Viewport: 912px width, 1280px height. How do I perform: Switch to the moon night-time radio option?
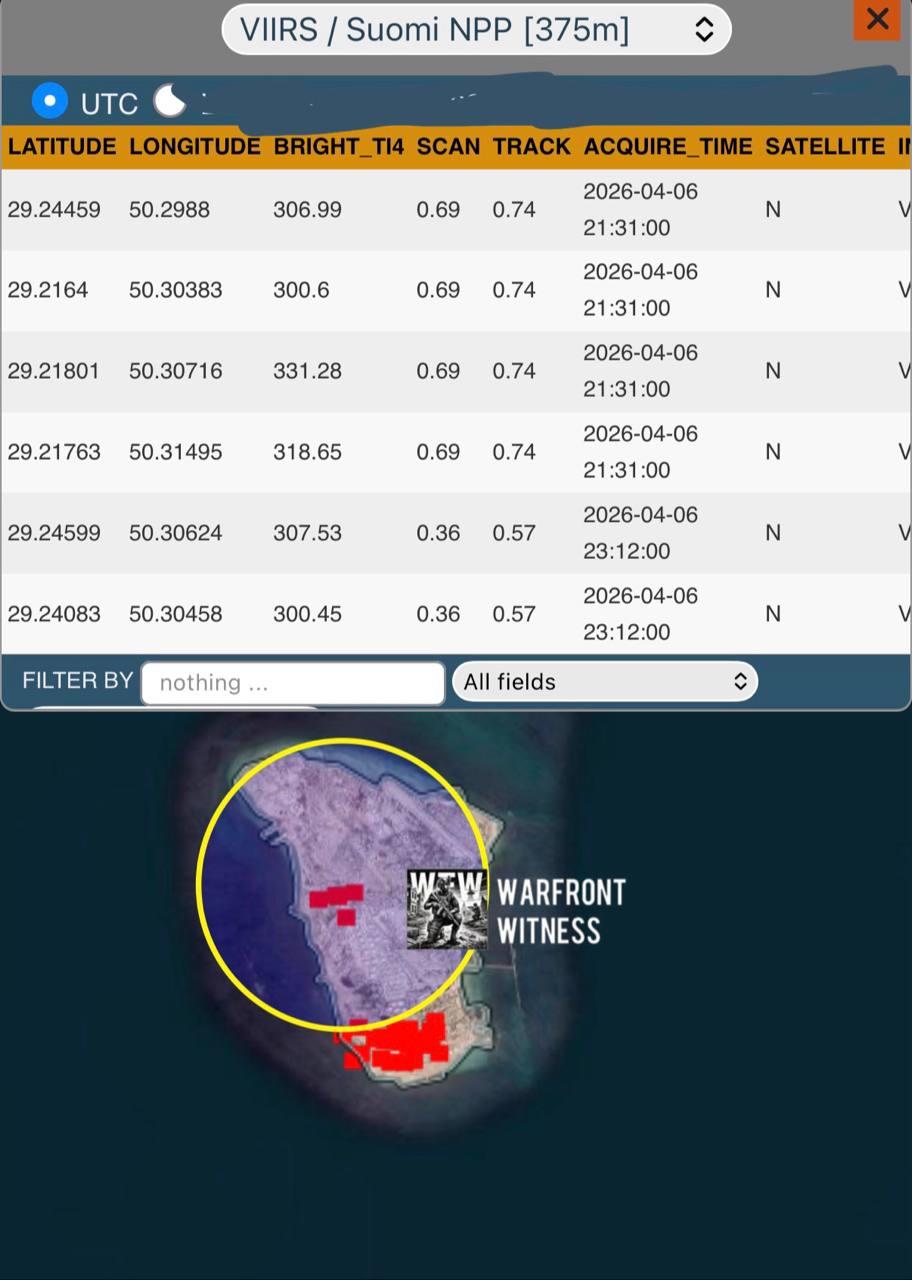pos(170,101)
